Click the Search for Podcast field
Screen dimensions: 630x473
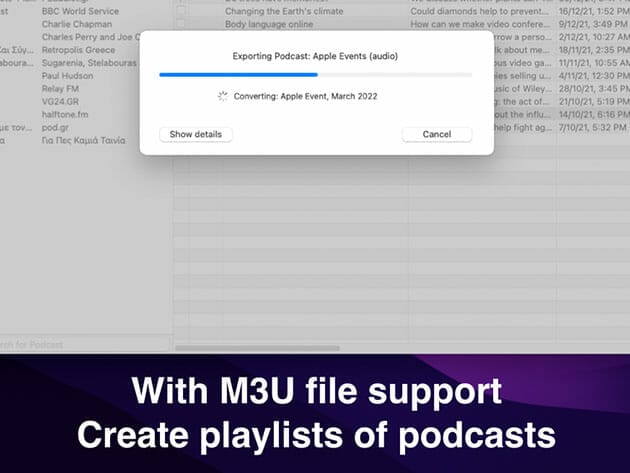tap(80, 345)
